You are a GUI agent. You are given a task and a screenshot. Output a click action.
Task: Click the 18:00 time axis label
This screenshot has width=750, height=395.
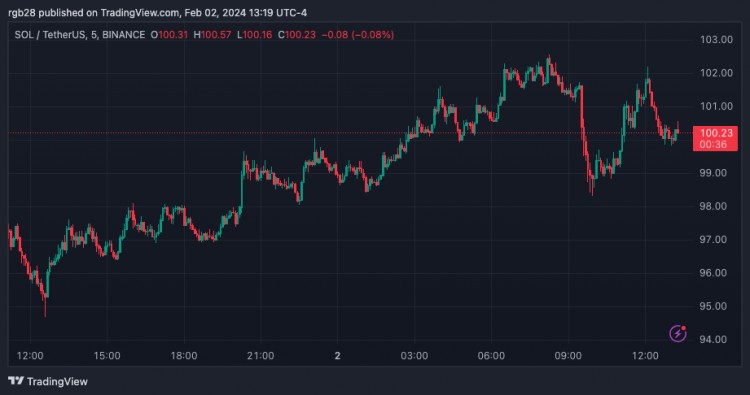click(184, 356)
